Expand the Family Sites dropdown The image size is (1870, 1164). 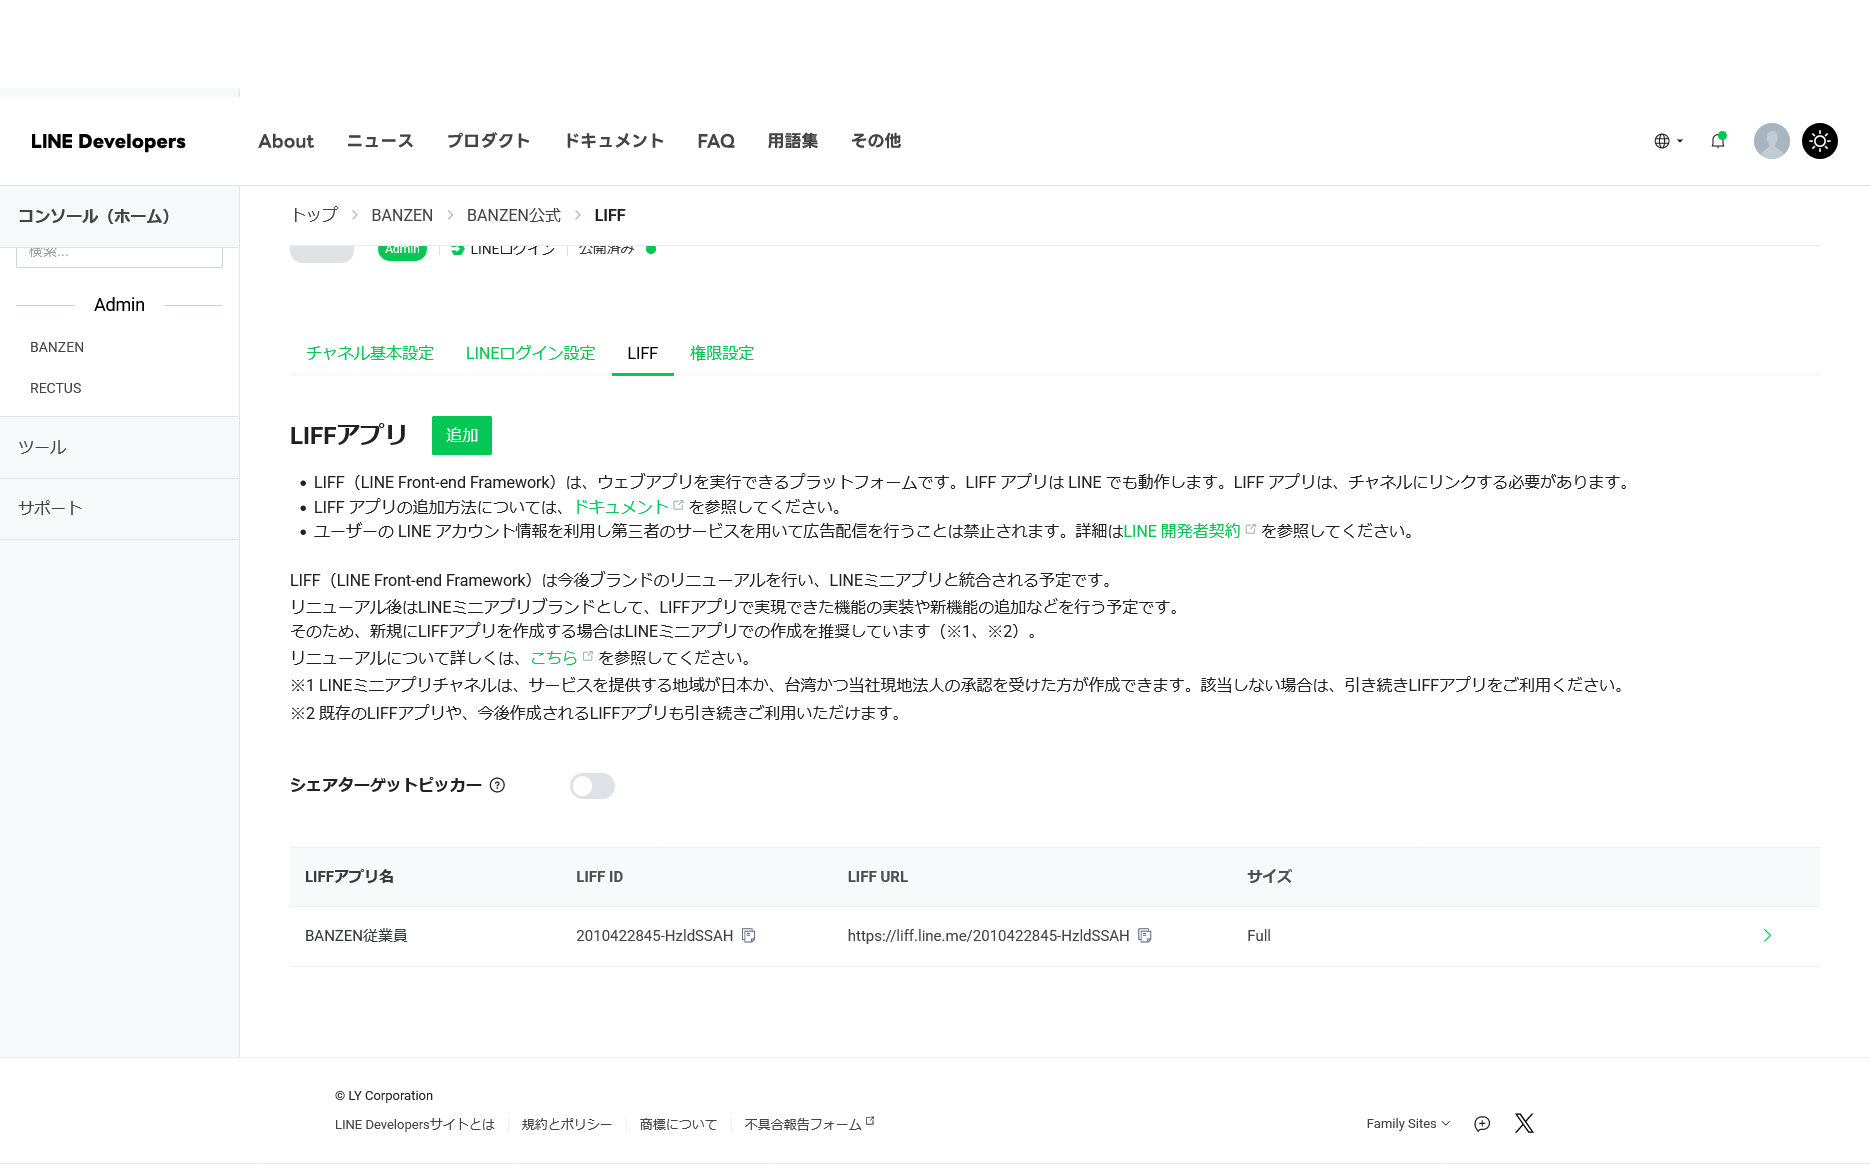coord(1408,1124)
